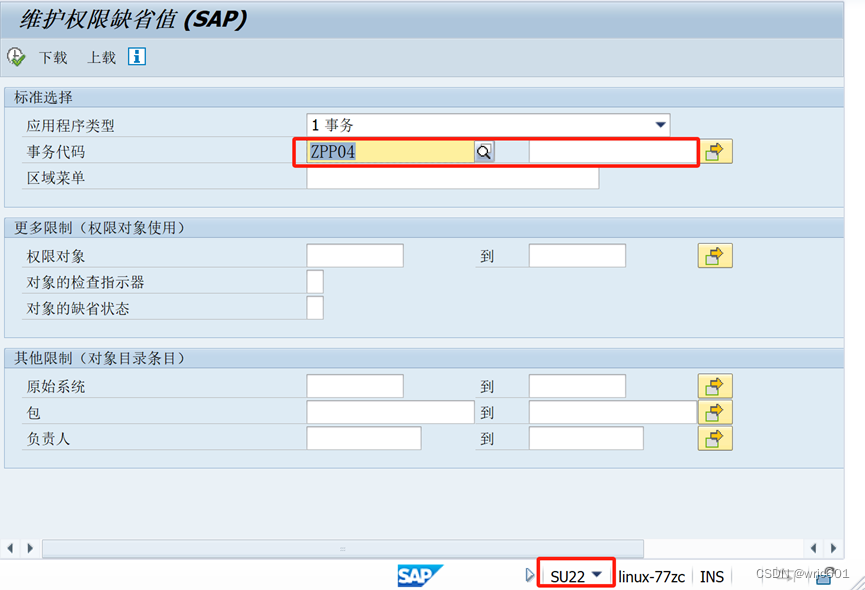Click the linux-77zc status text
Screen dimensions: 865x590
pyautogui.click(x=652, y=577)
